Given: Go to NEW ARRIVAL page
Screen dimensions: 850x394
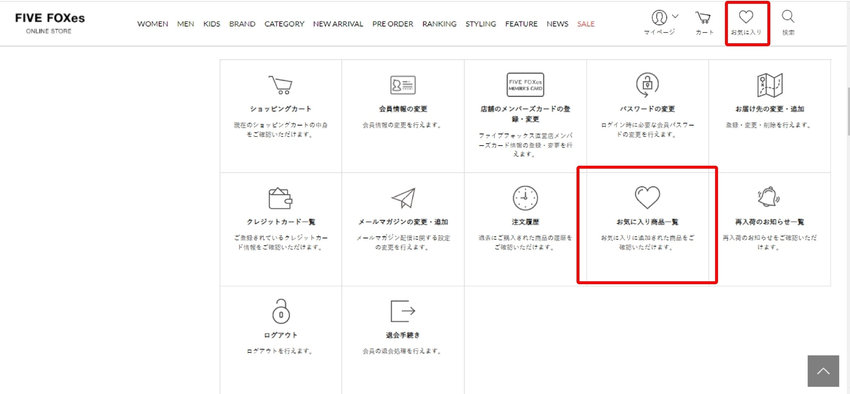Looking at the screenshot, I should (338, 24).
